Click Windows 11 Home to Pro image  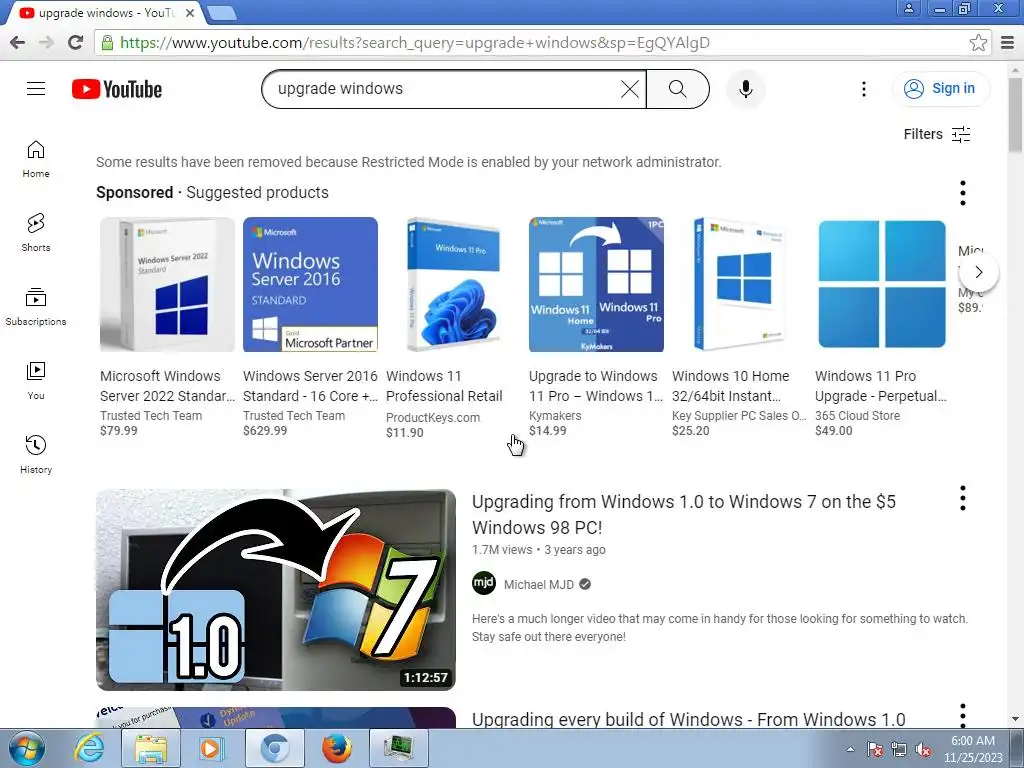point(596,284)
